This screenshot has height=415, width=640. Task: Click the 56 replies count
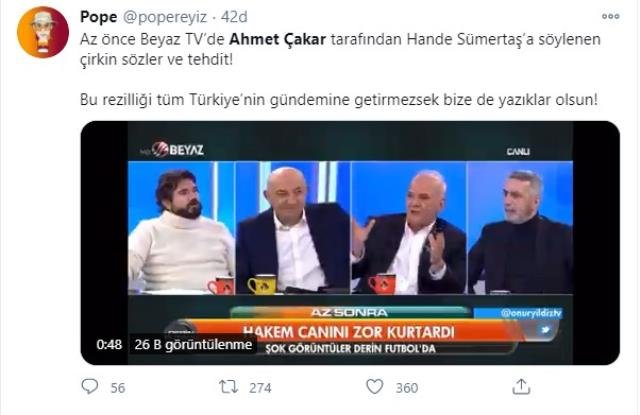[x=118, y=388]
